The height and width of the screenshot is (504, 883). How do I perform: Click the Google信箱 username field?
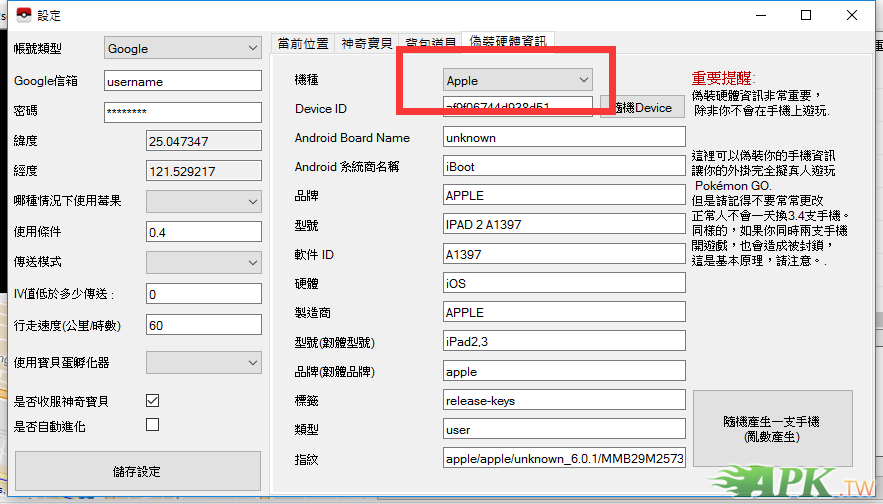coord(183,81)
